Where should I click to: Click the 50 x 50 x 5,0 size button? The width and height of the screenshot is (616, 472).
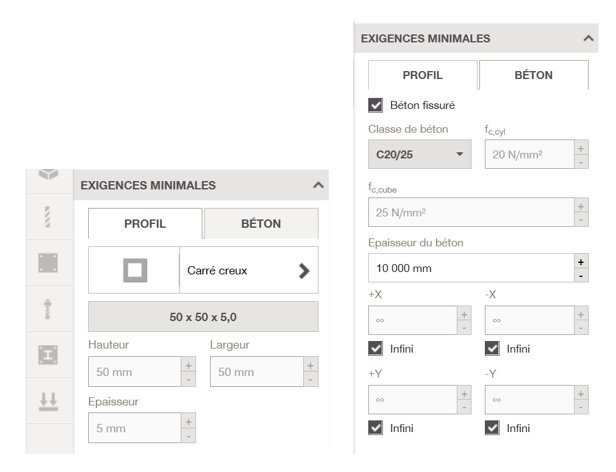[204, 317]
